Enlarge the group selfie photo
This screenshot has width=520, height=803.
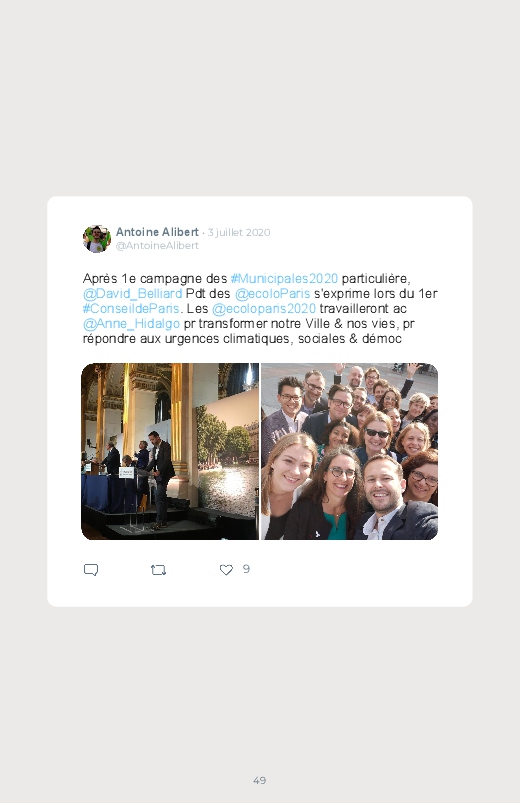[x=349, y=451]
